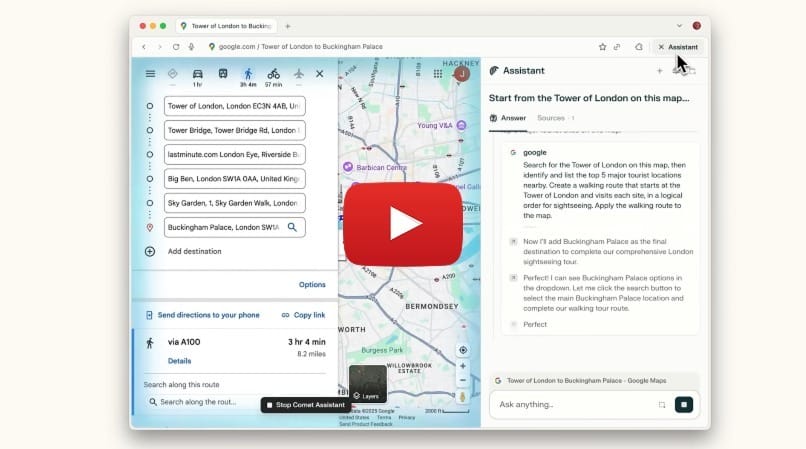
Task: Click Add destination plus icon
Action: pyautogui.click(x=150, y=252)
